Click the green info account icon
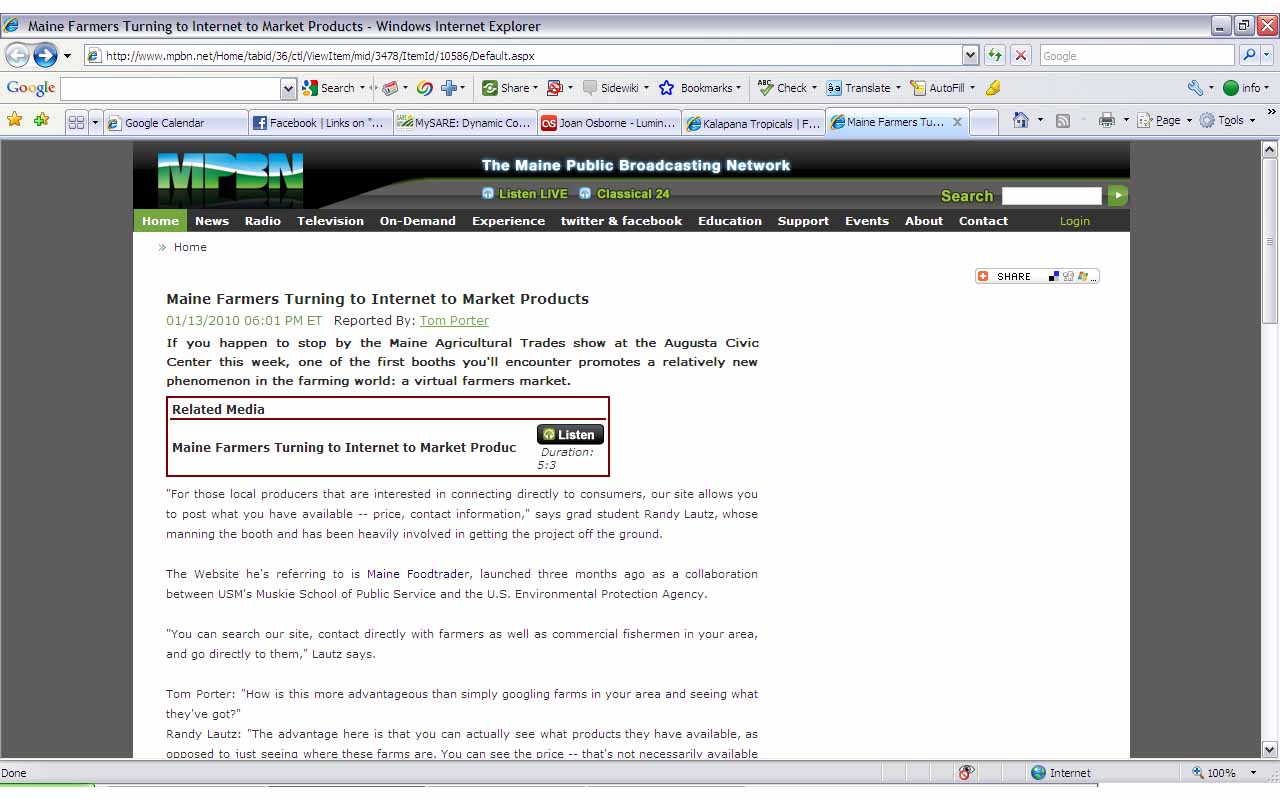Viewport: 1280px width, 800px height. [1231, 88]
